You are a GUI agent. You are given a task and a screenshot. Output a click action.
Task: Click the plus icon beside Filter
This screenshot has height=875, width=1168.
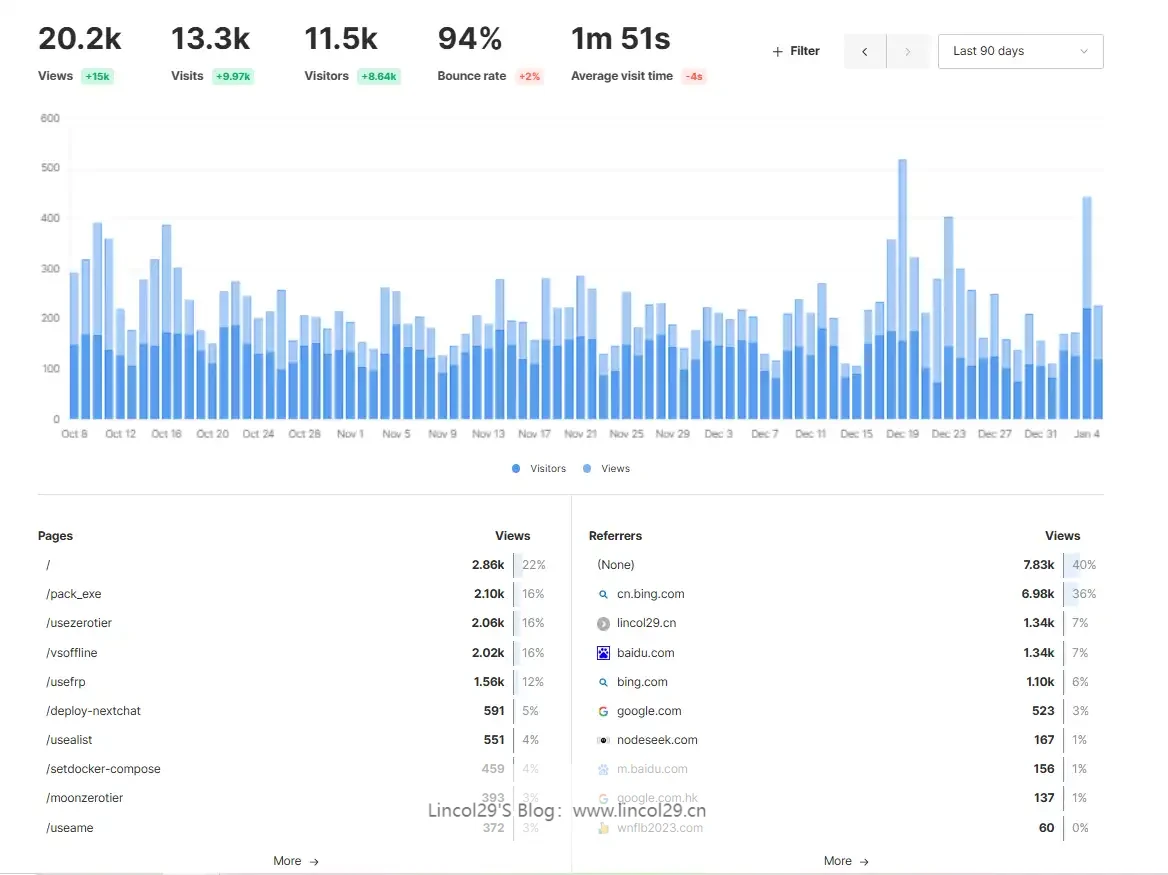pos(778,51)
